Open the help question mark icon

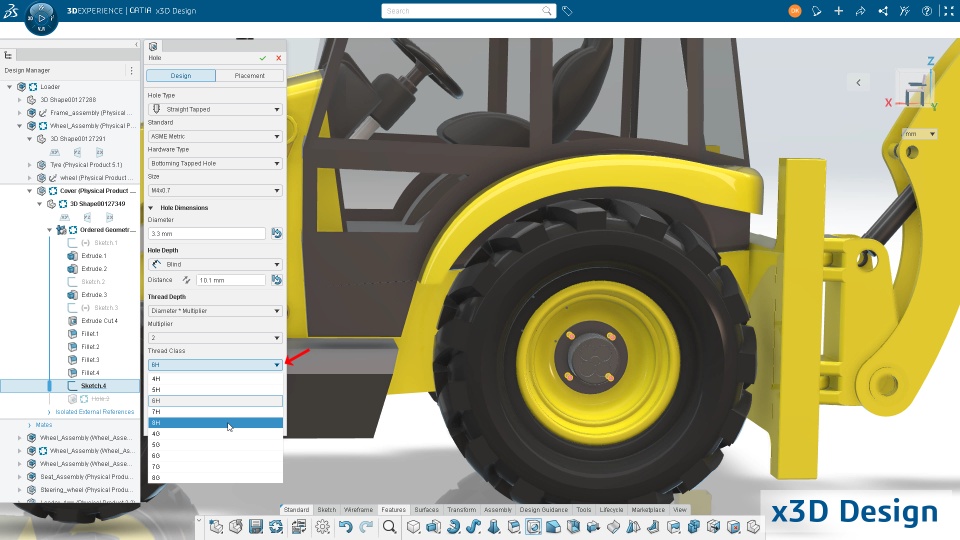927,11
